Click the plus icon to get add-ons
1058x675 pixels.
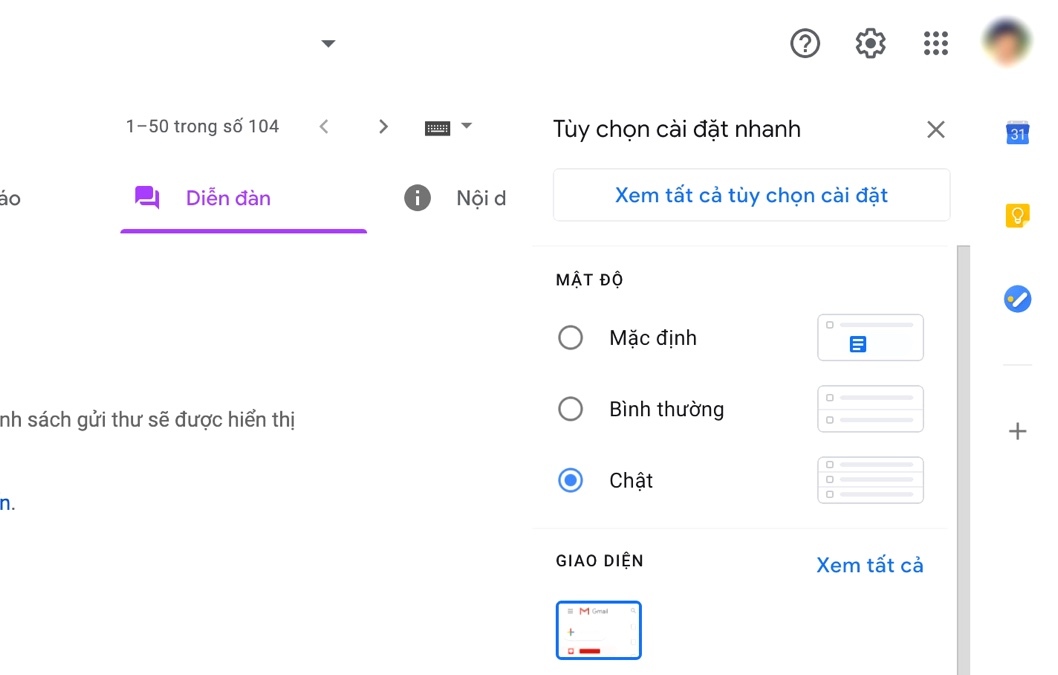[x=1017, y=432]
